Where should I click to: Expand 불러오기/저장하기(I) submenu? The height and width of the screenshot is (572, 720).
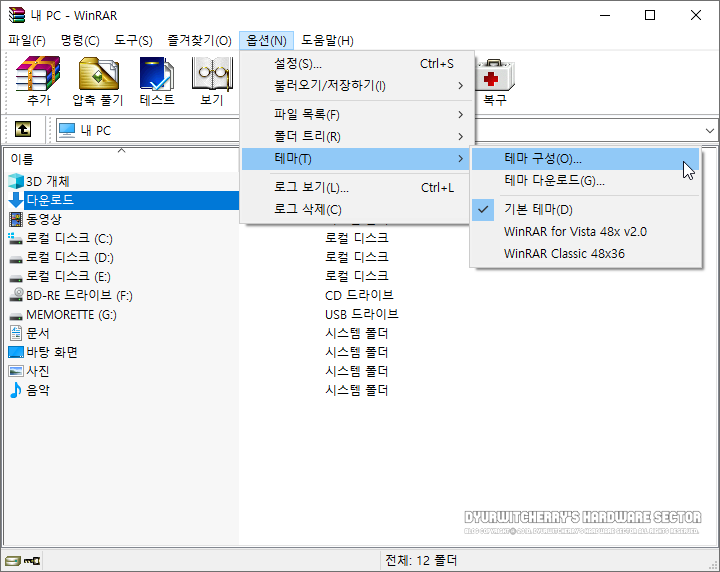[355, 85]
